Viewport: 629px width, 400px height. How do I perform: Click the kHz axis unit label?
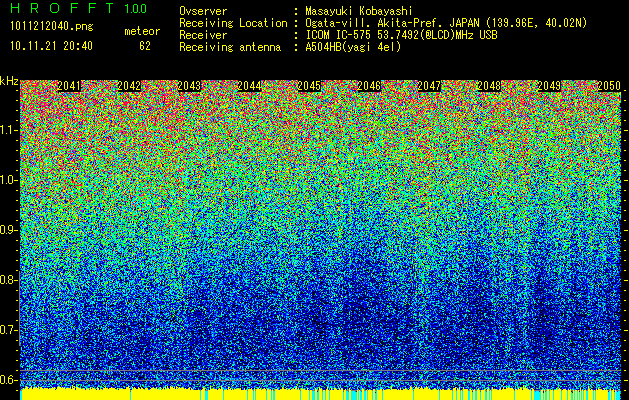point(9,81)
